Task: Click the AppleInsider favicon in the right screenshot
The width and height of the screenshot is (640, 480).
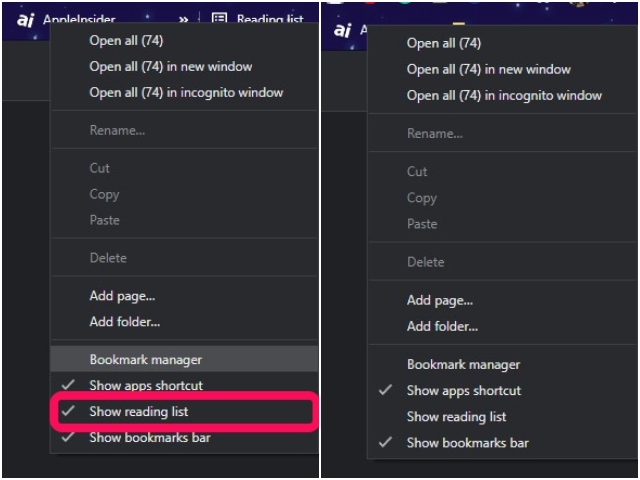Action: tap(343, 30)
